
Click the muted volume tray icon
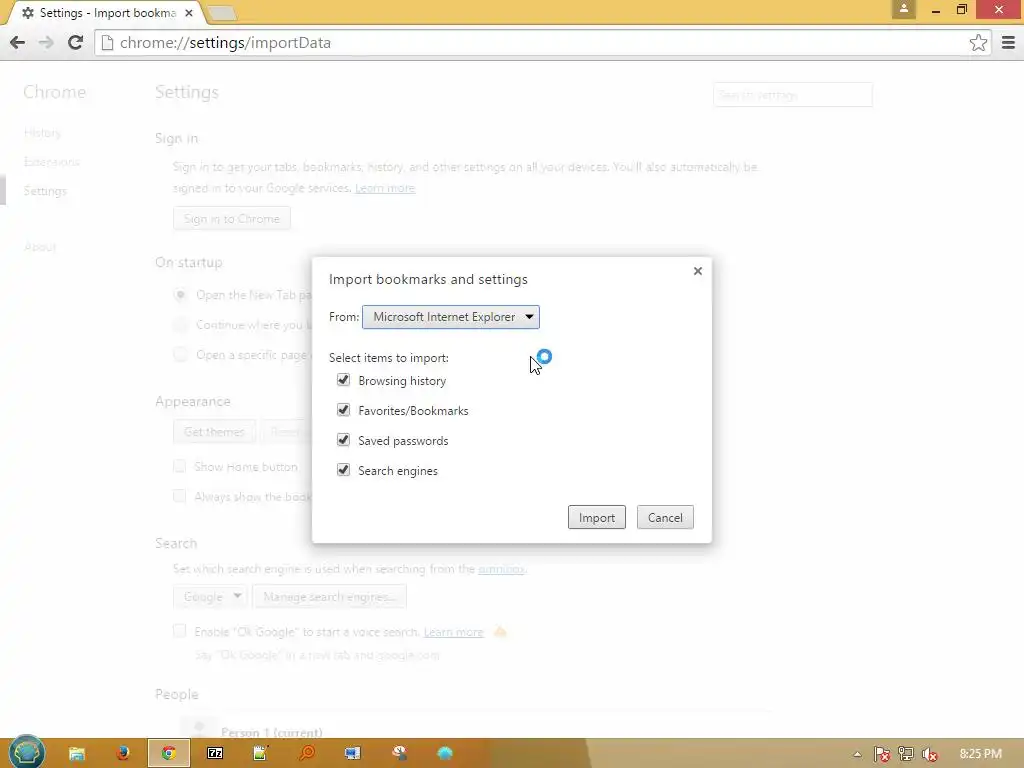[x=929, y=754]
